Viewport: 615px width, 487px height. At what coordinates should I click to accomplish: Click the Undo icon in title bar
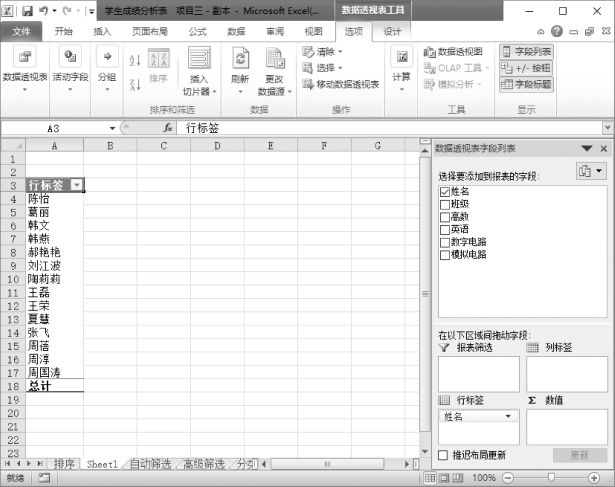click(x=43, y=11)
